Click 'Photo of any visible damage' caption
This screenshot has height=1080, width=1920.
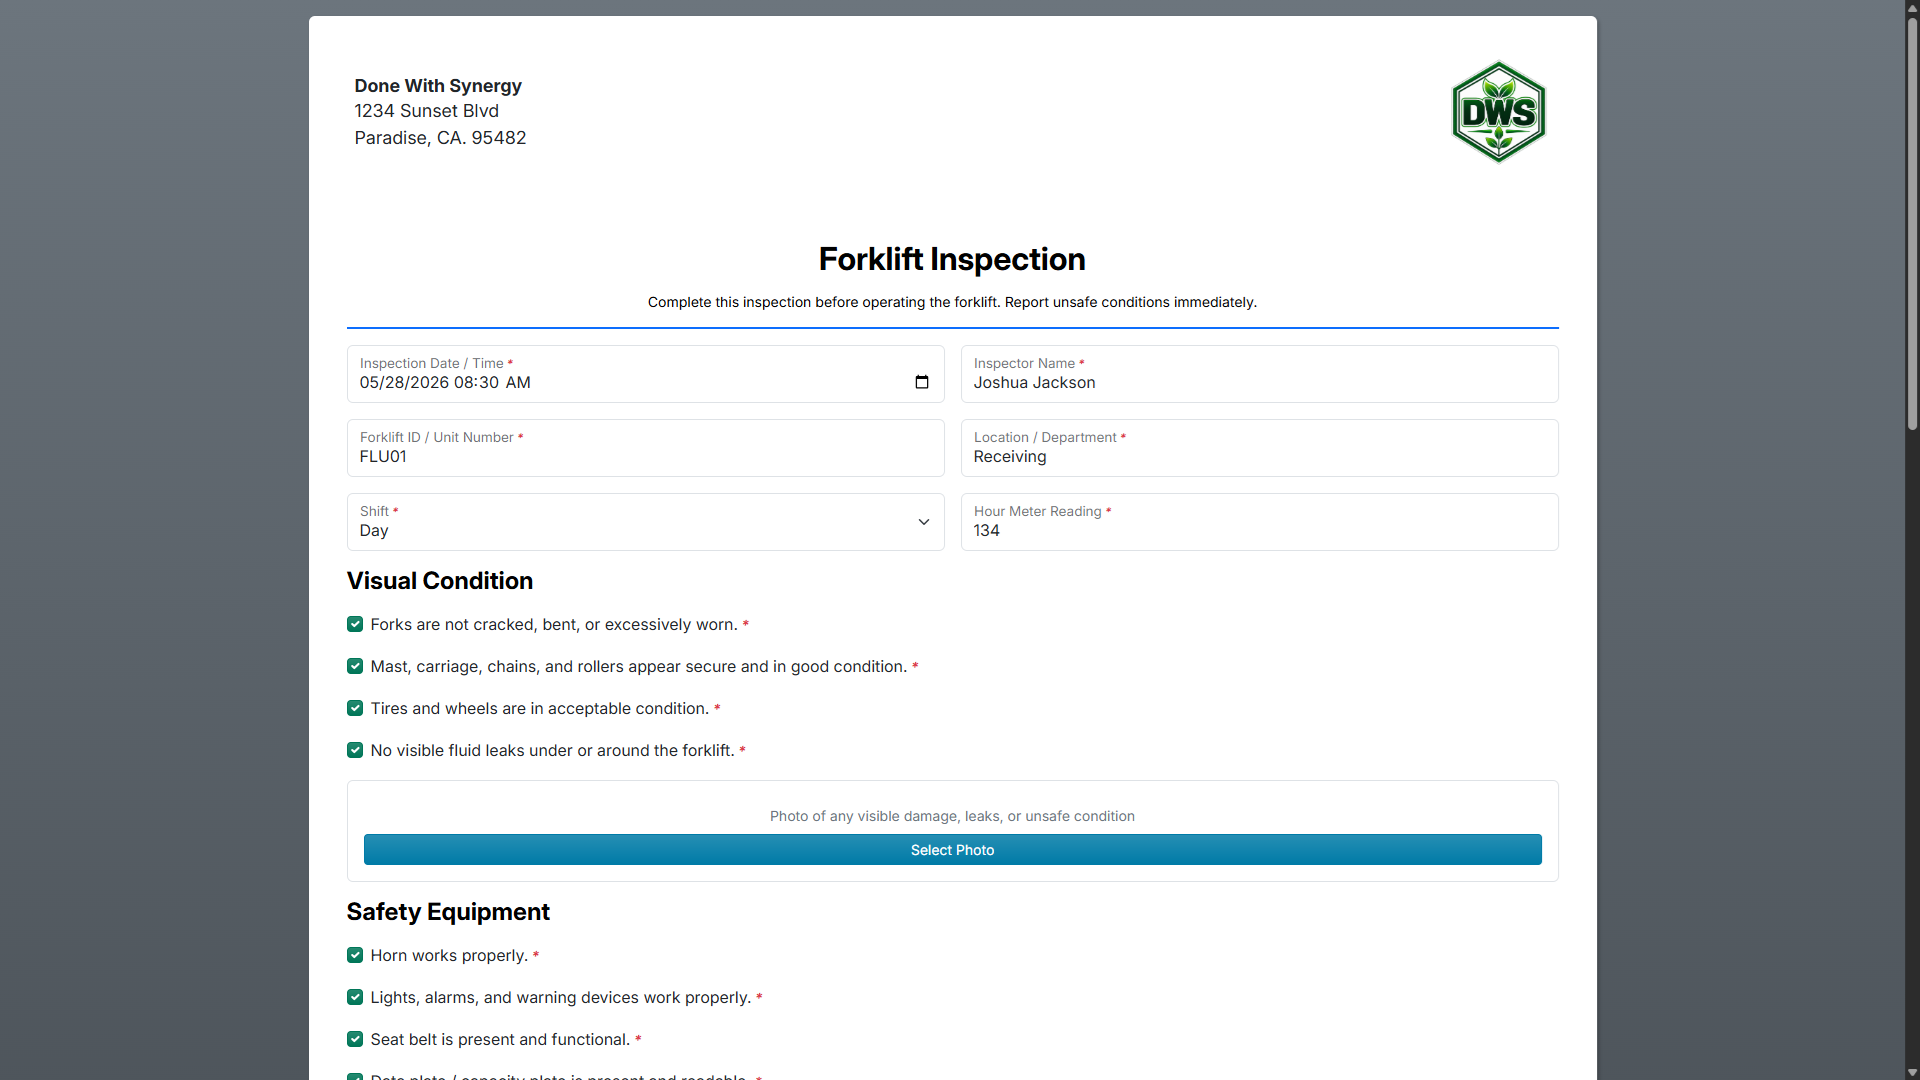(952, 816)
